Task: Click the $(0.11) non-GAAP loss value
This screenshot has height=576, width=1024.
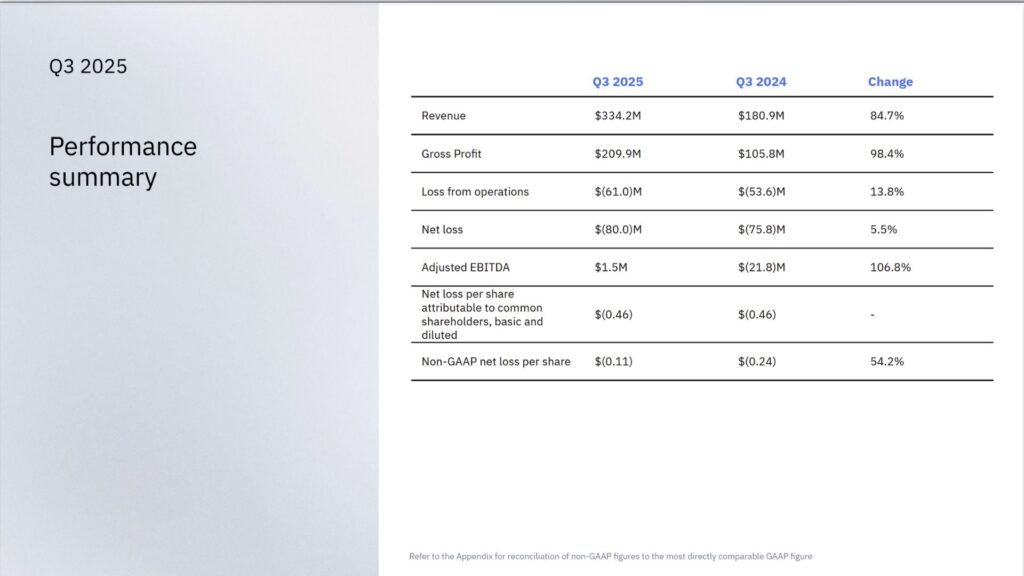Action: pyautogui.click(x=613, y=362)
